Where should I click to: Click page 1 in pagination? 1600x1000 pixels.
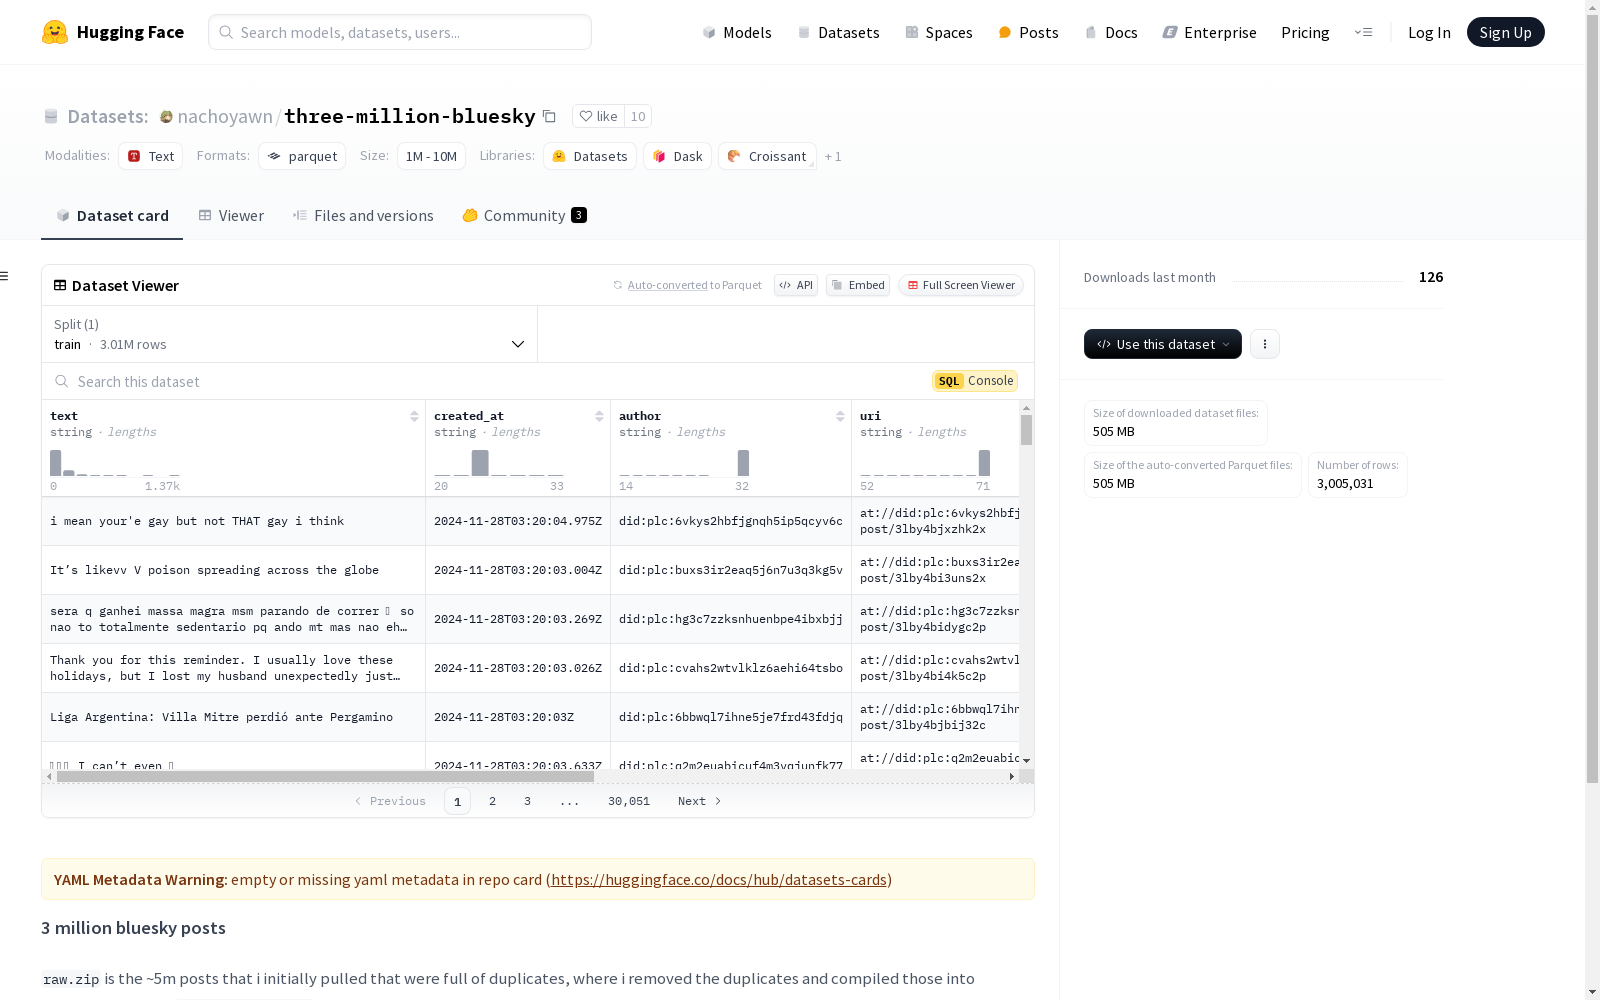457,801
